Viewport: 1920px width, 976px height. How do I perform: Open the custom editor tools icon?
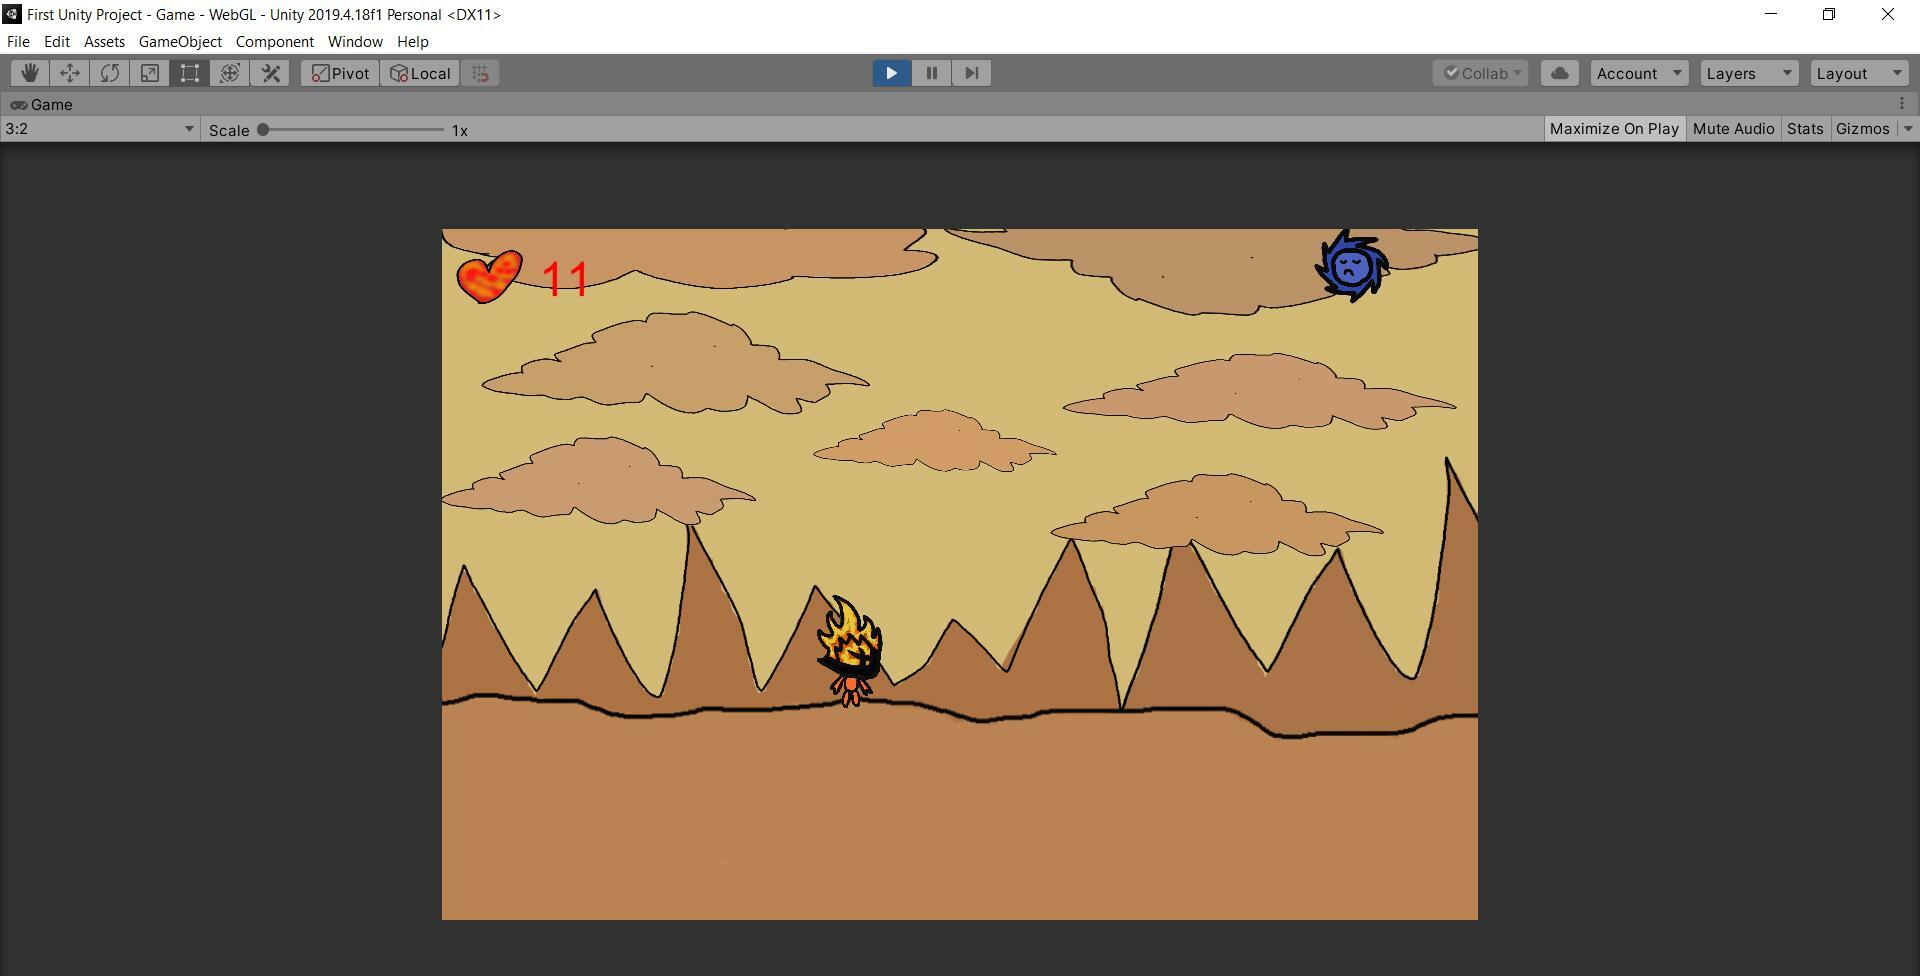click(x=271, y=73)
